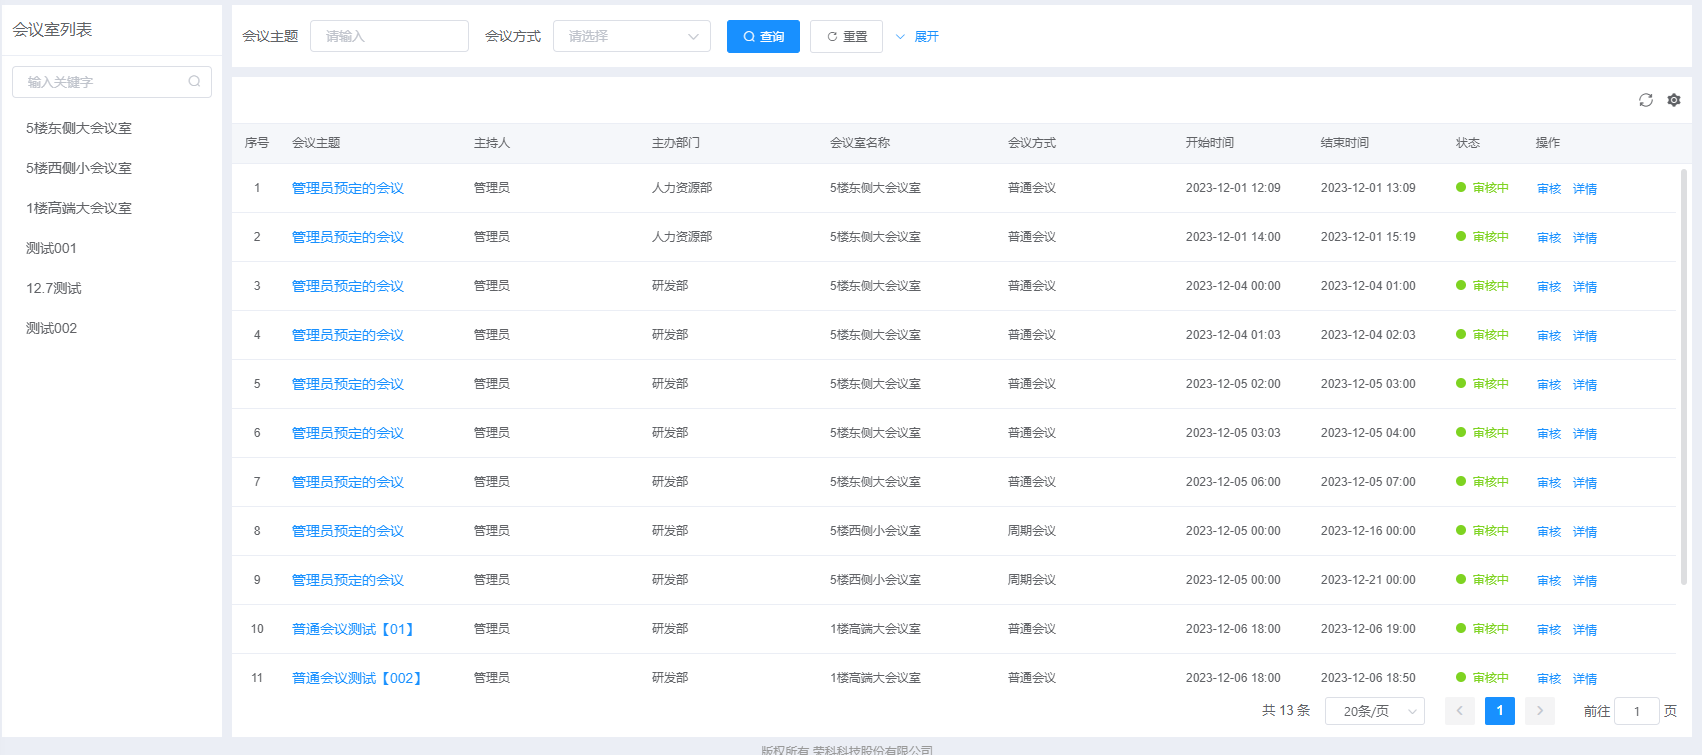Screen dimensions: 1702x755
Task: Click the page jump number field
Action: point(1636,711)
